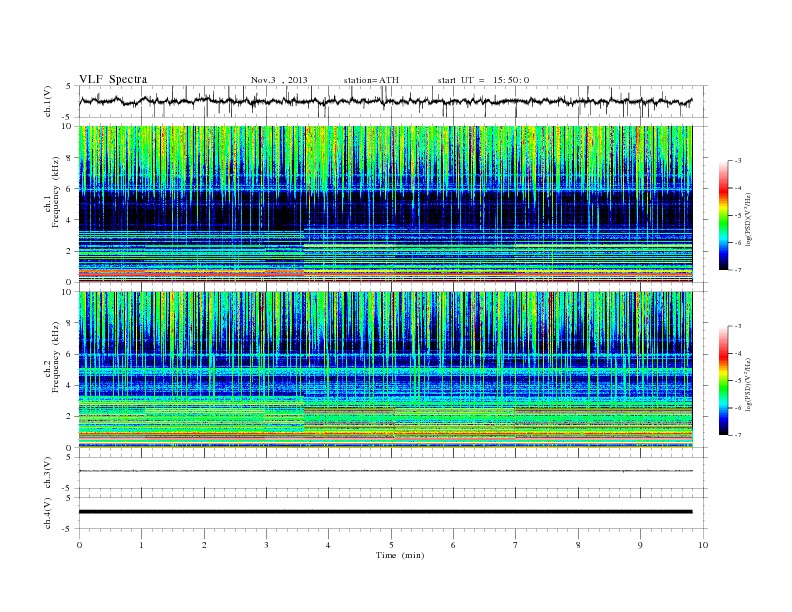Select the ch.2 'Frequency (kHz)' axis title
Image resolution: width=792 pixels, height=612 pixels.
pos(56,357)
